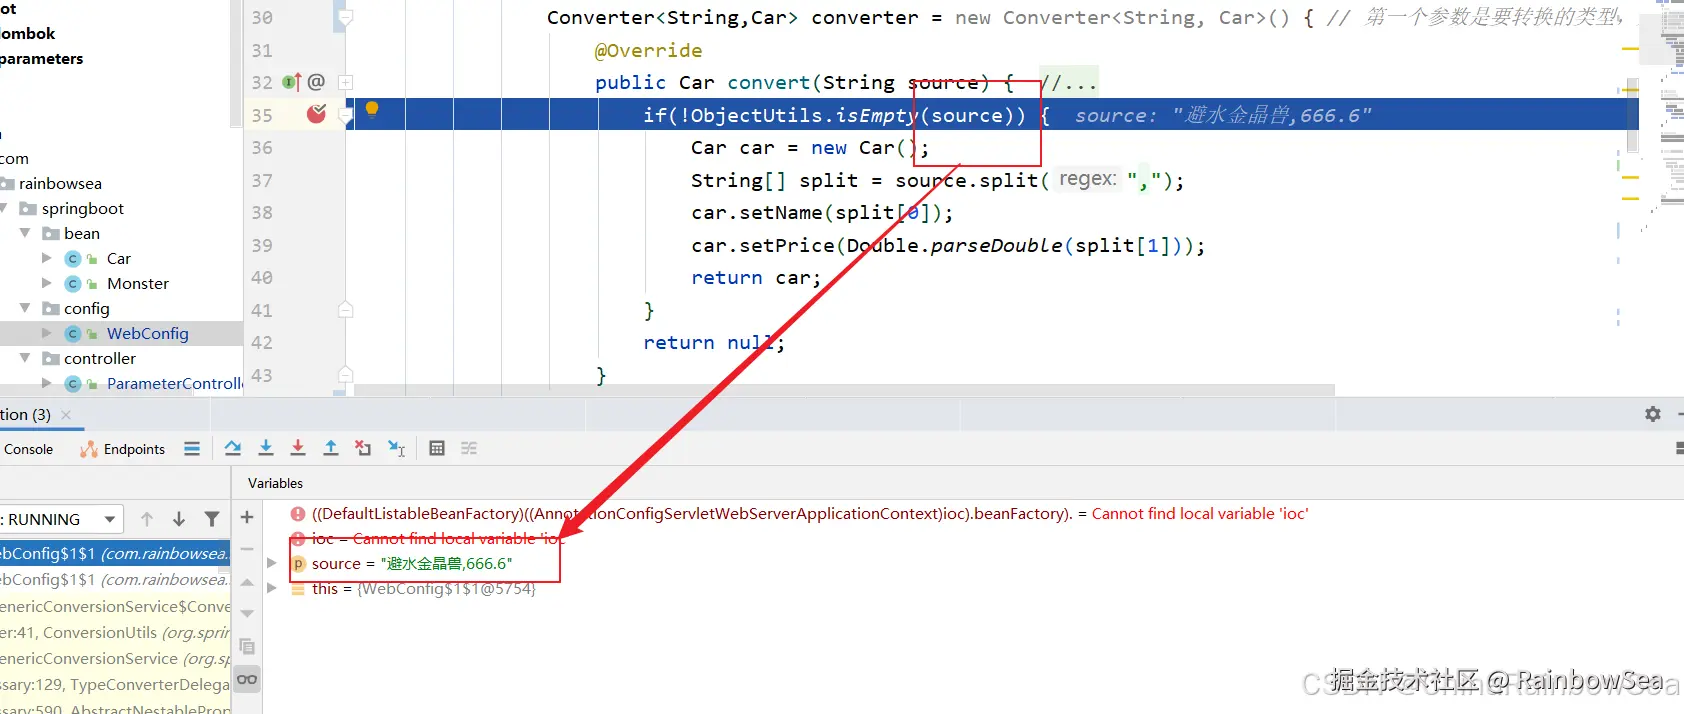Switch to Endpoints tab
The image size is (1684, 714).
pos(122,449)
